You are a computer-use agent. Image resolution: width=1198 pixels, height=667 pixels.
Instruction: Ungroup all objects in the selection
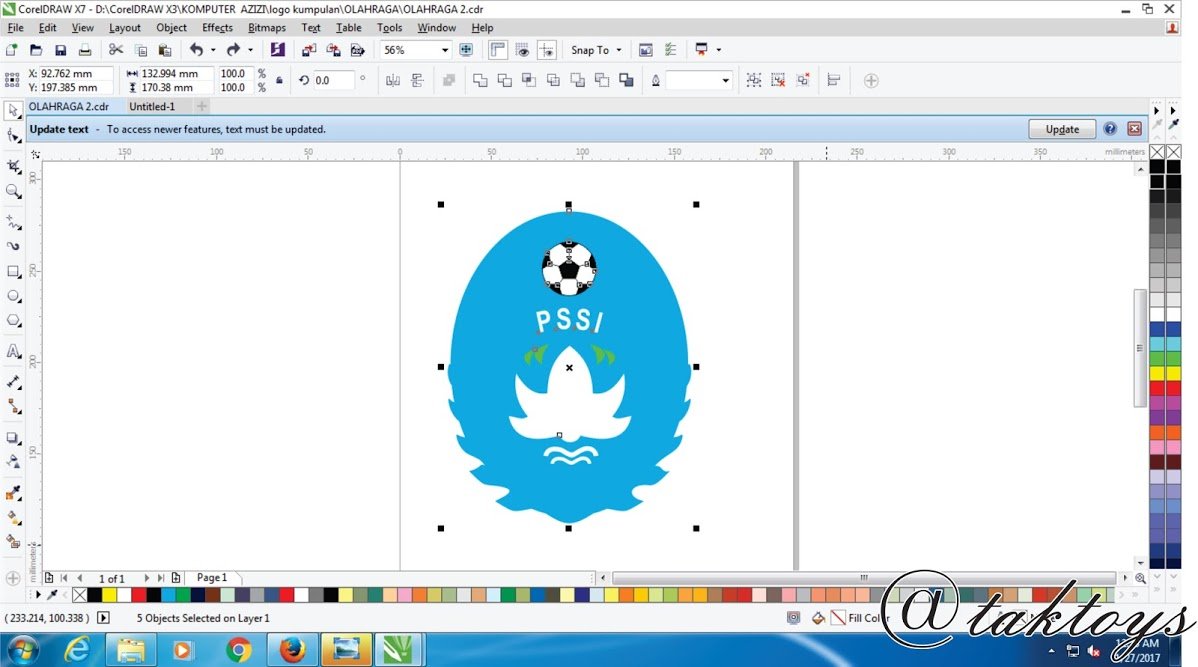[x=802, y=80]
